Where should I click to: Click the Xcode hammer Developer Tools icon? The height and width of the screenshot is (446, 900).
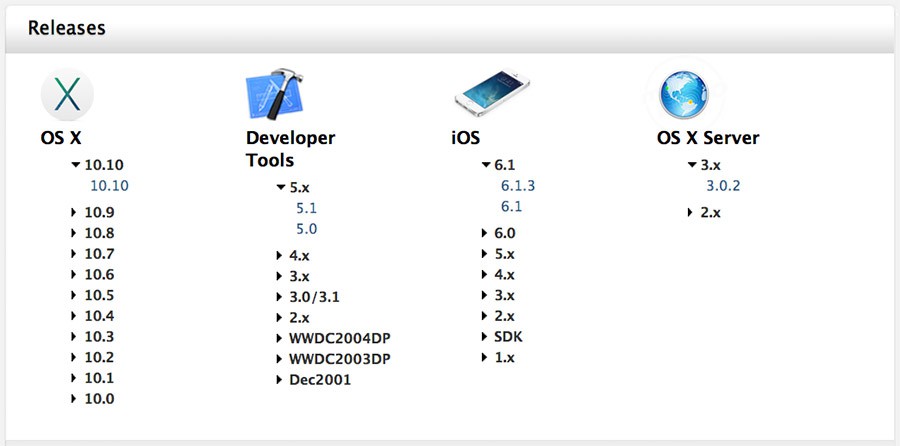275,94
